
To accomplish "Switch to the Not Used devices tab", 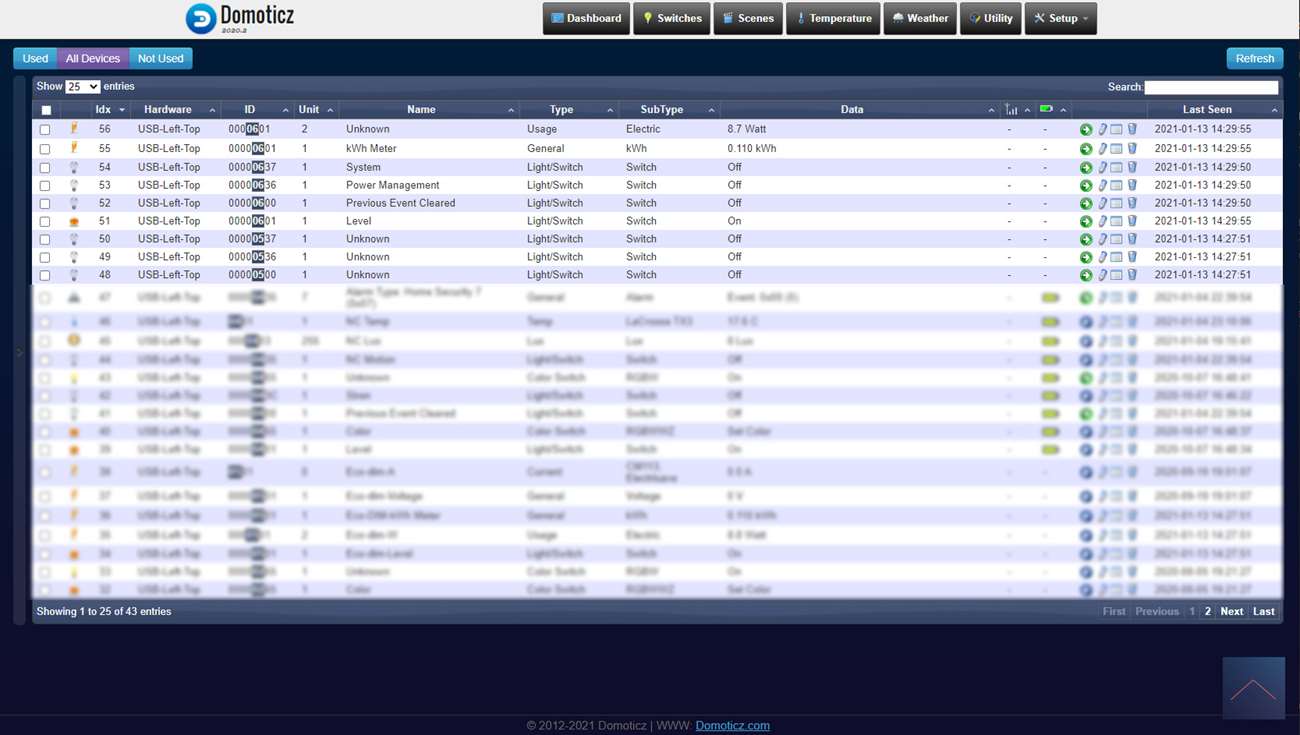I will [x=160, y=58].
